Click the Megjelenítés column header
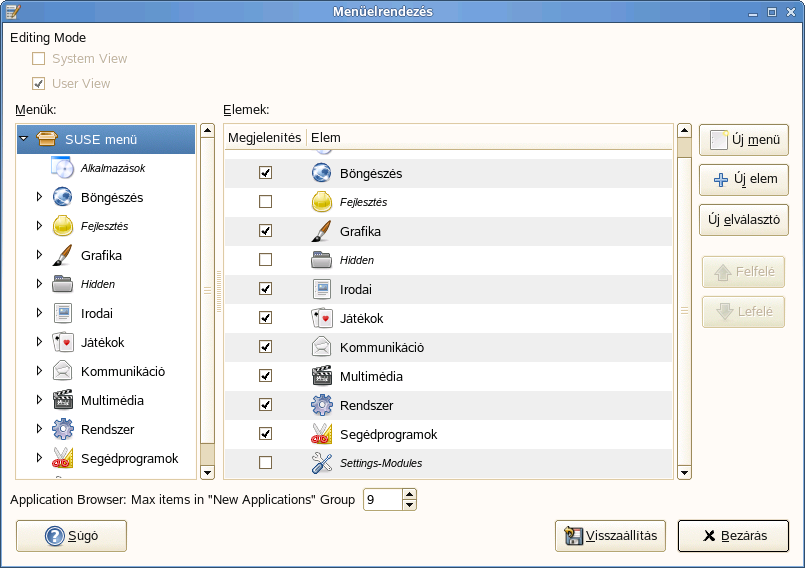Screen dimensions: 805x568 [x=265, y=138]
